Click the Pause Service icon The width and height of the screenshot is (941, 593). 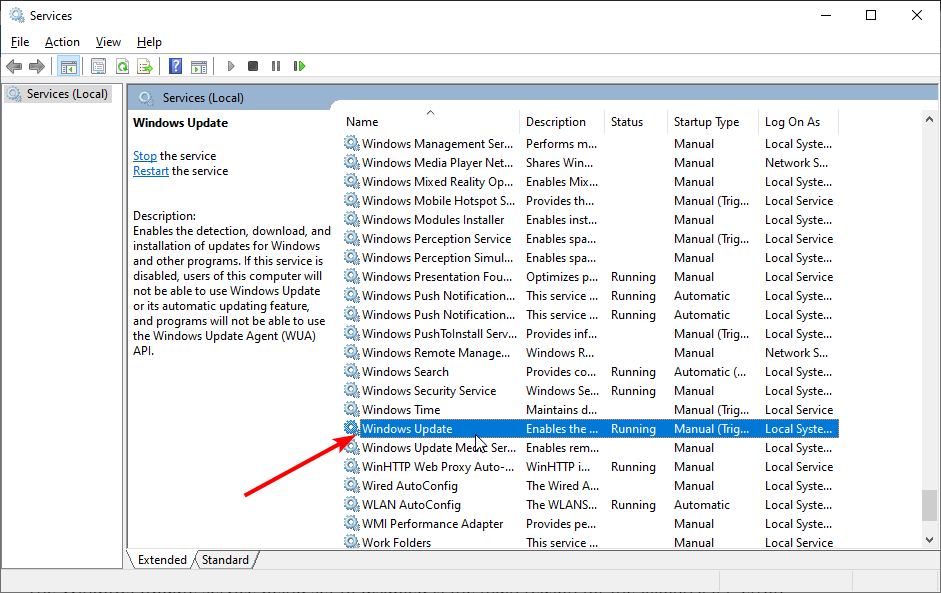pos(276,66)
